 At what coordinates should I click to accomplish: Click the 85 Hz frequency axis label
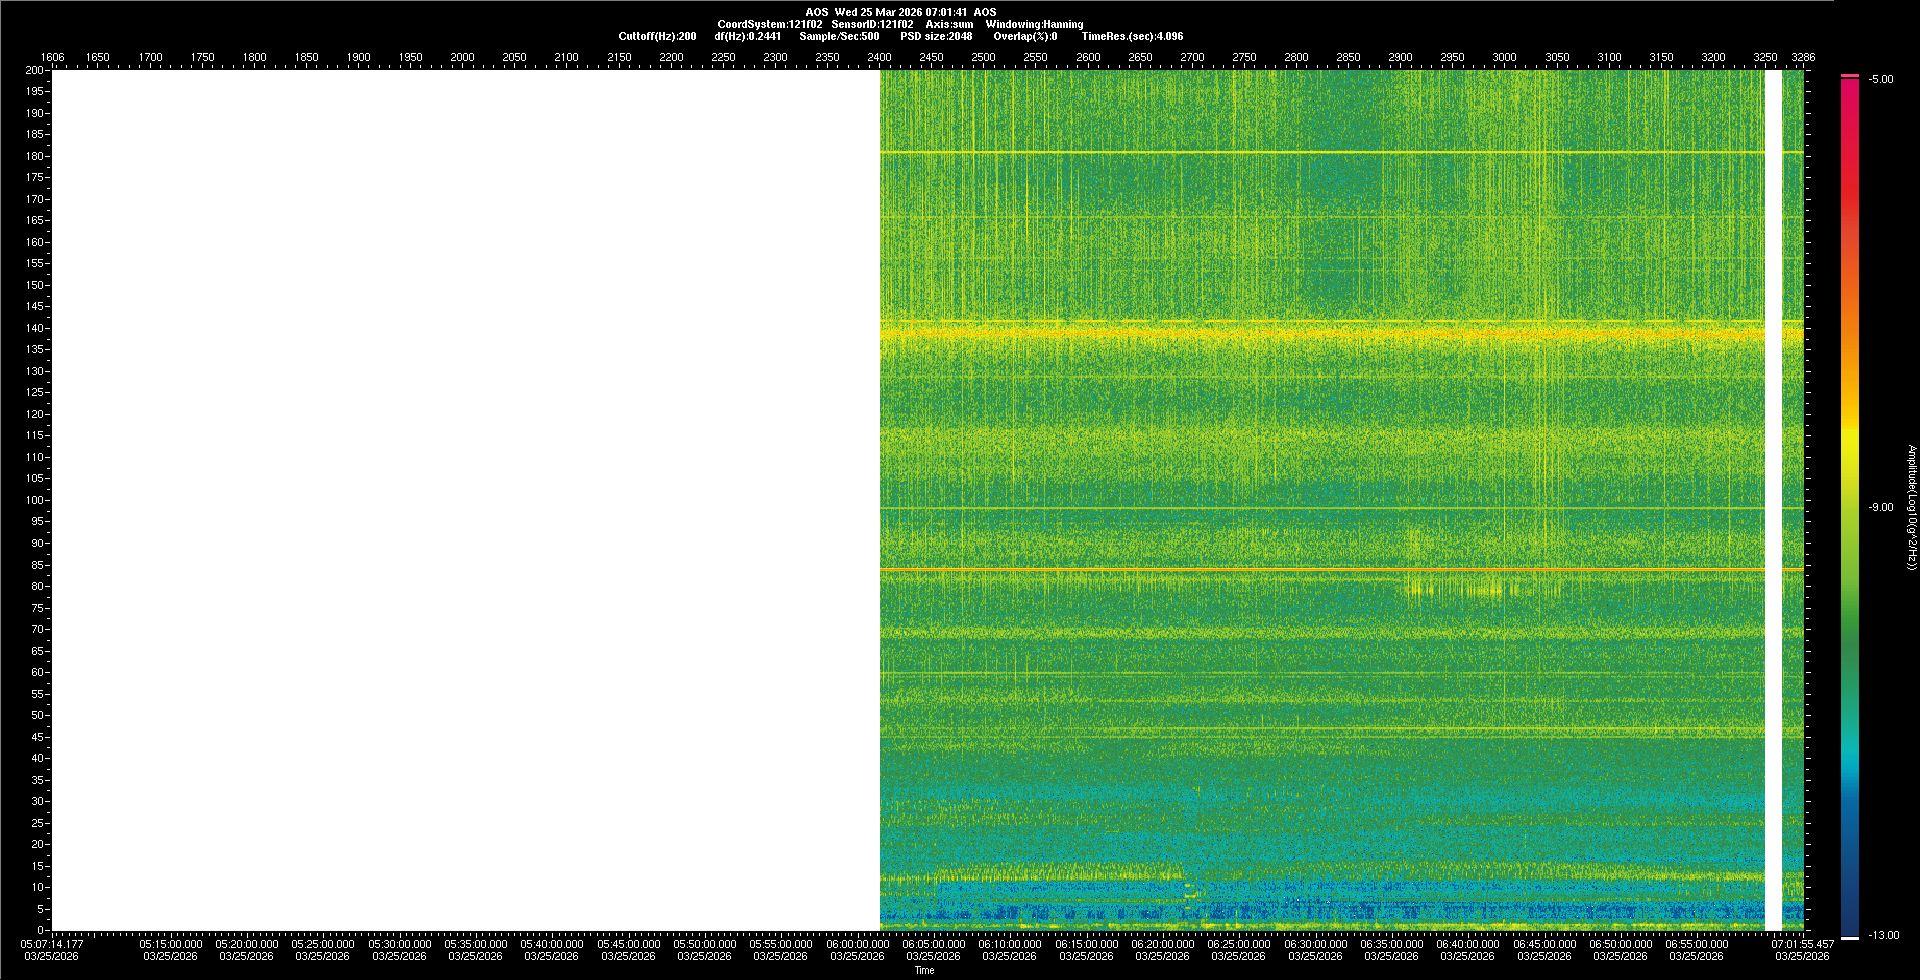(37, 565)
